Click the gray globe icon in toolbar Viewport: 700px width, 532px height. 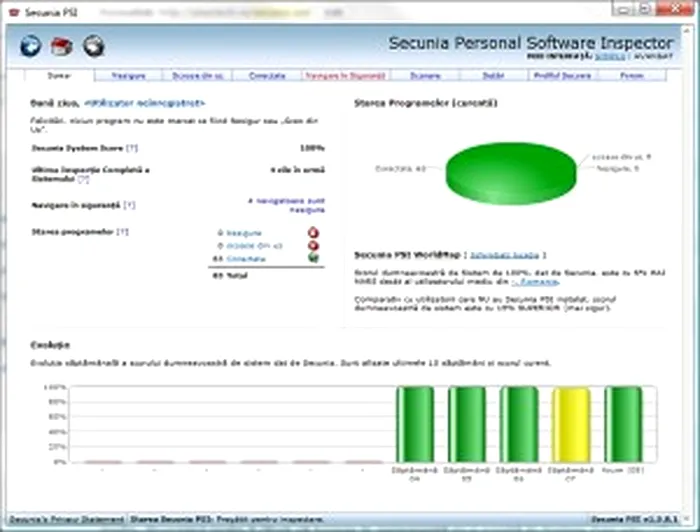(x=93, y=45)
